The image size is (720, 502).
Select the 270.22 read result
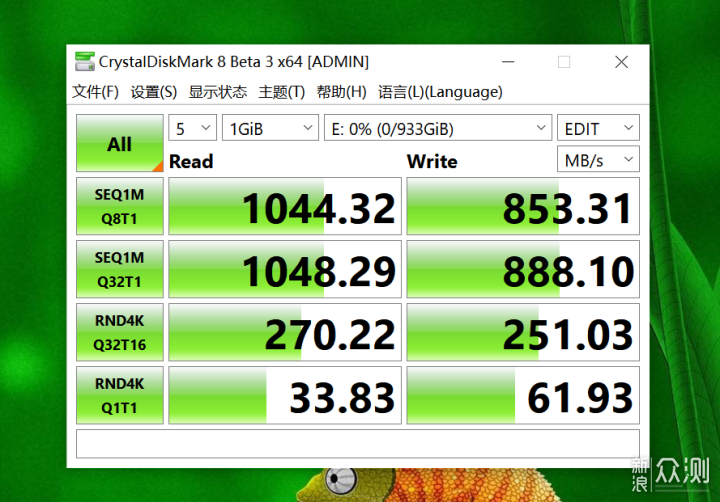pos(285,333)
